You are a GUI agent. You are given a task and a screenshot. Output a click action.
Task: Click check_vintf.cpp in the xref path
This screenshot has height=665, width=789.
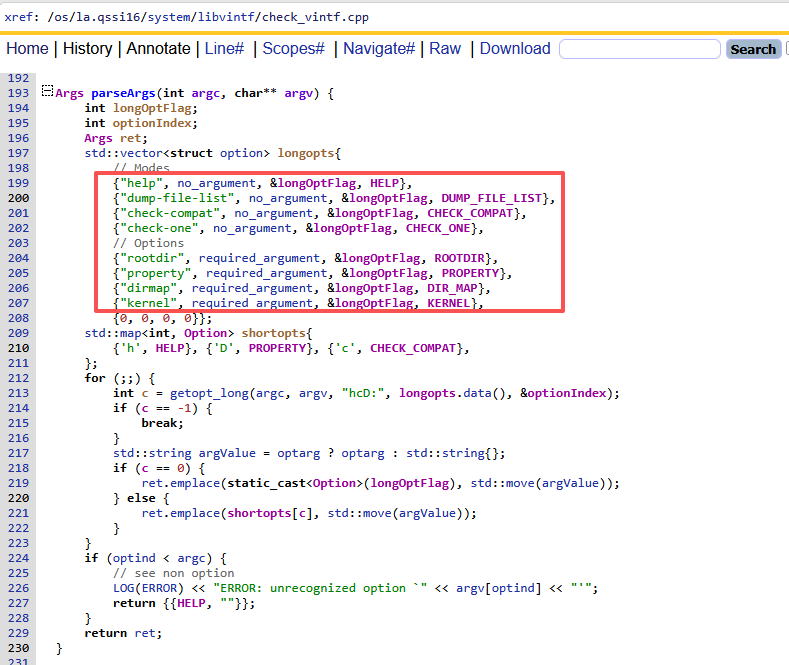pyautogui.click(x=315, y=17)
